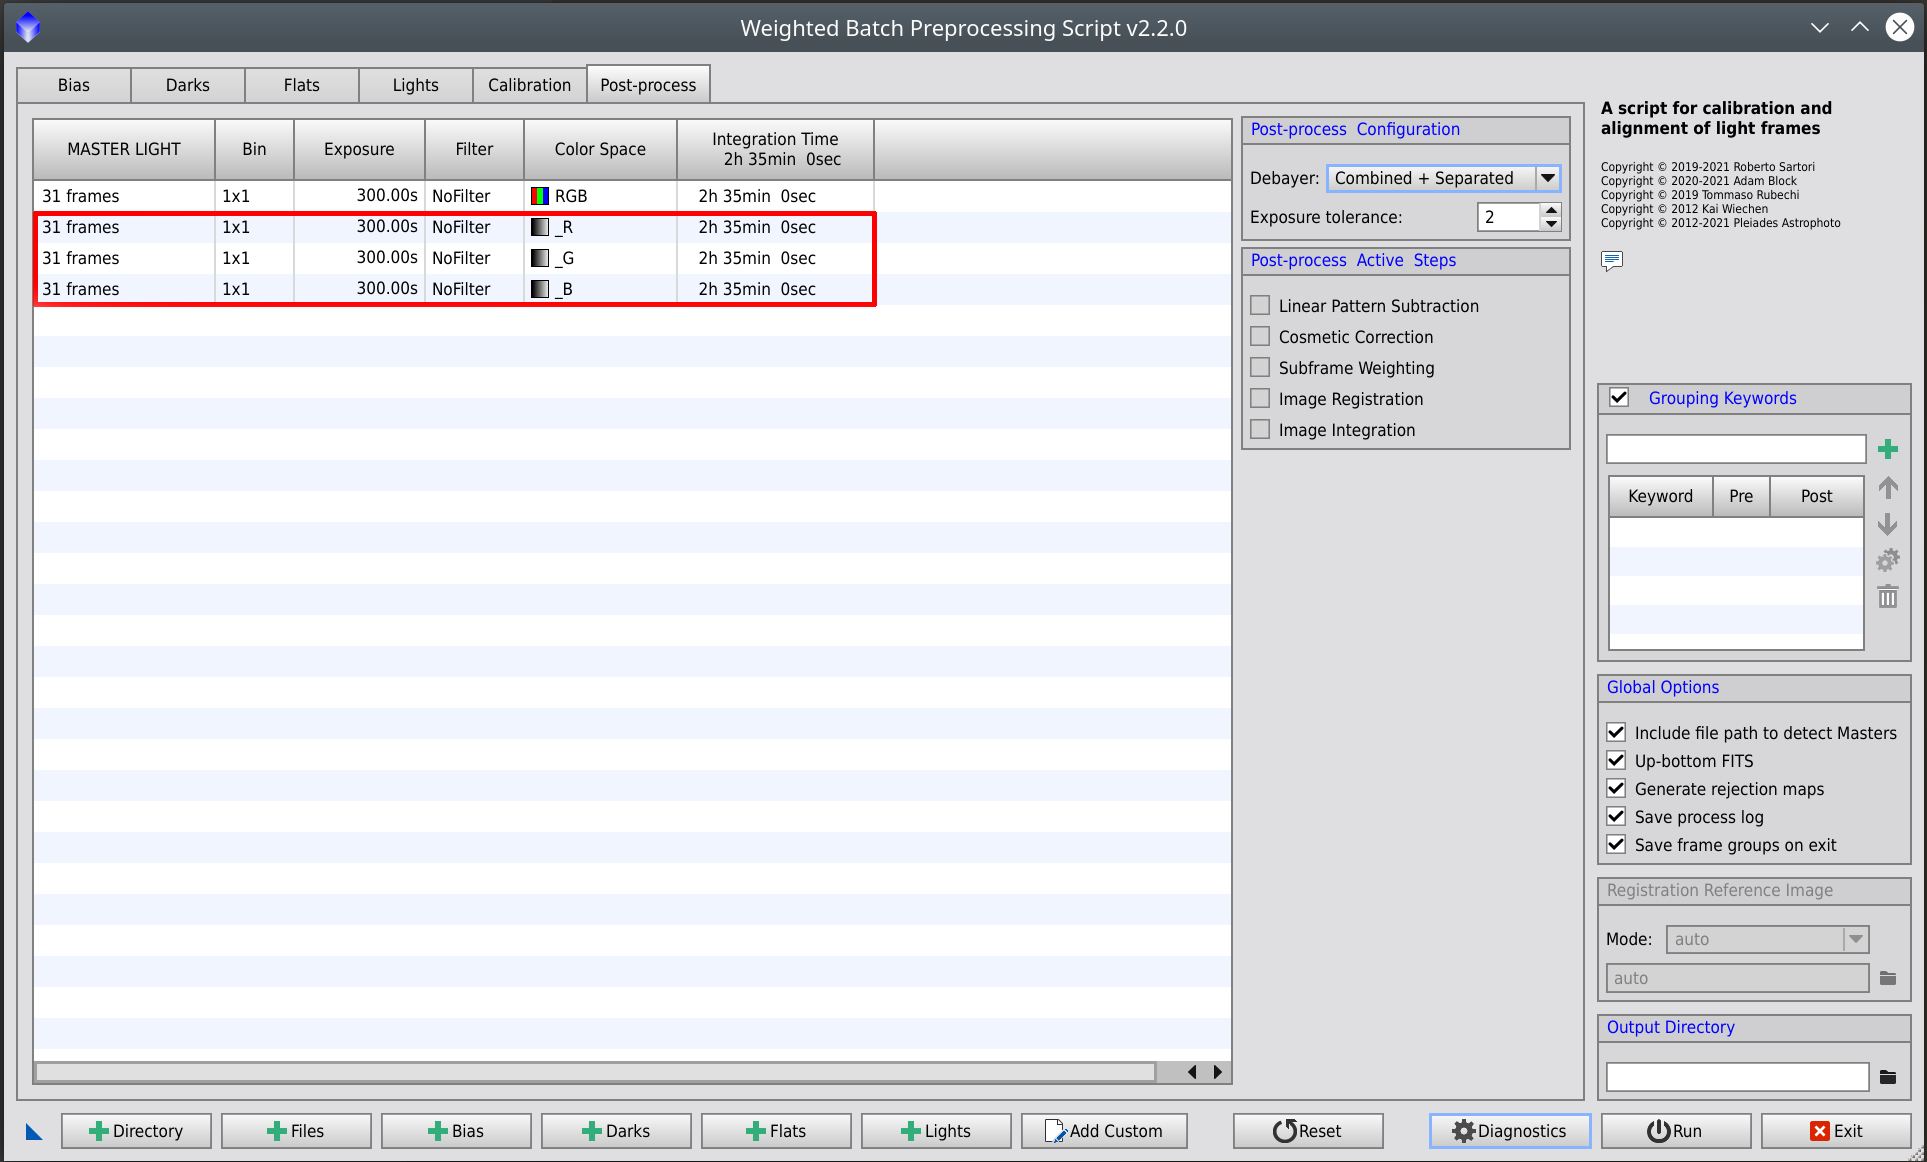Viewport: 1927px width, 1162px height.
Task: Click the add Lights button
Action: pos(936,1131)
